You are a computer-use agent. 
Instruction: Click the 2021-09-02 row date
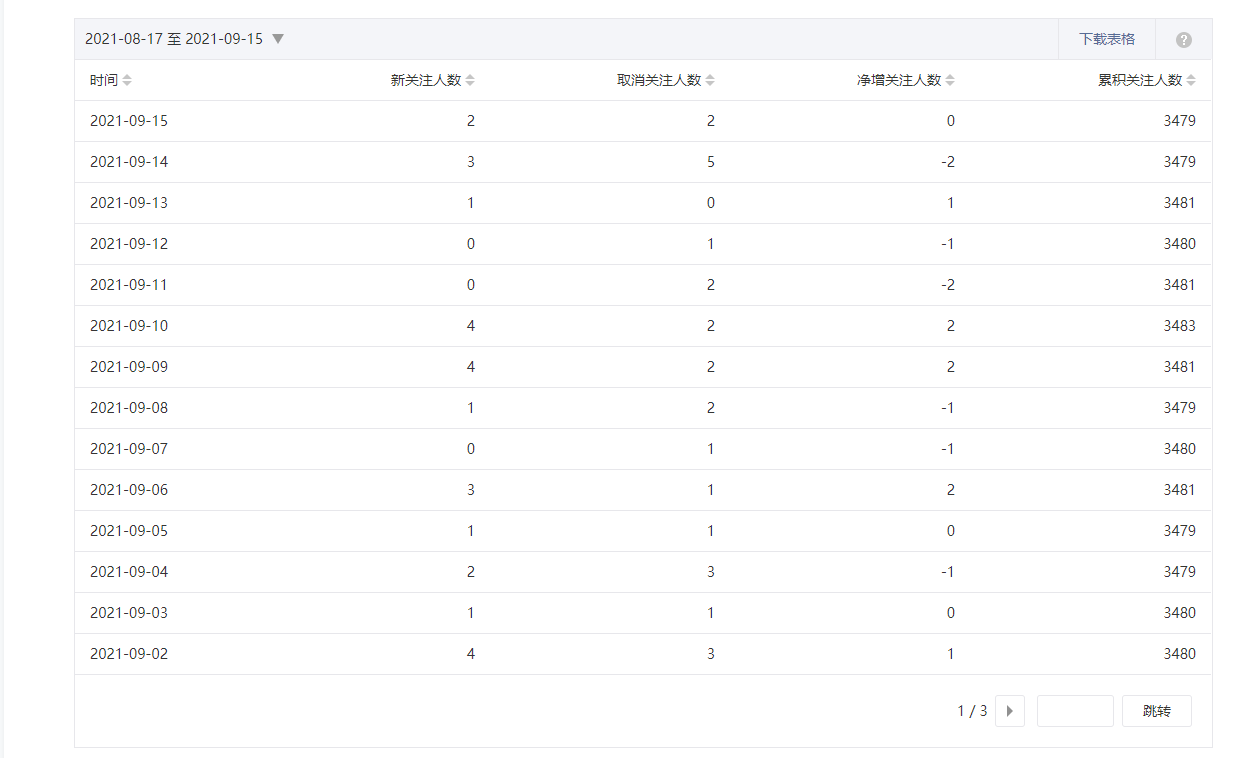(x=129, y=654)
